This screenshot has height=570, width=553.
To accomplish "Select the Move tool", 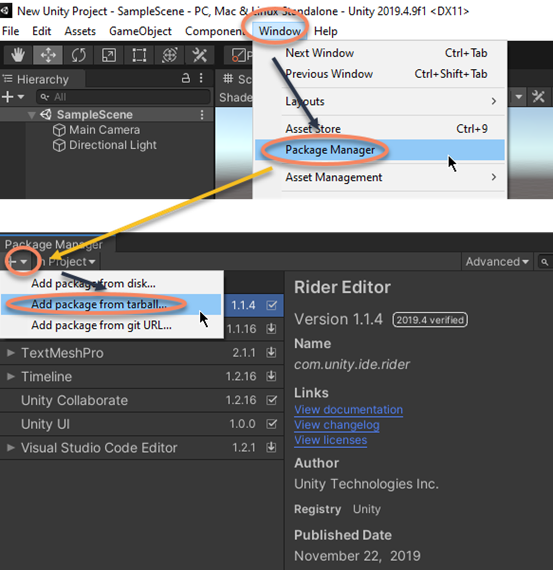I will [x=48, y=55].
